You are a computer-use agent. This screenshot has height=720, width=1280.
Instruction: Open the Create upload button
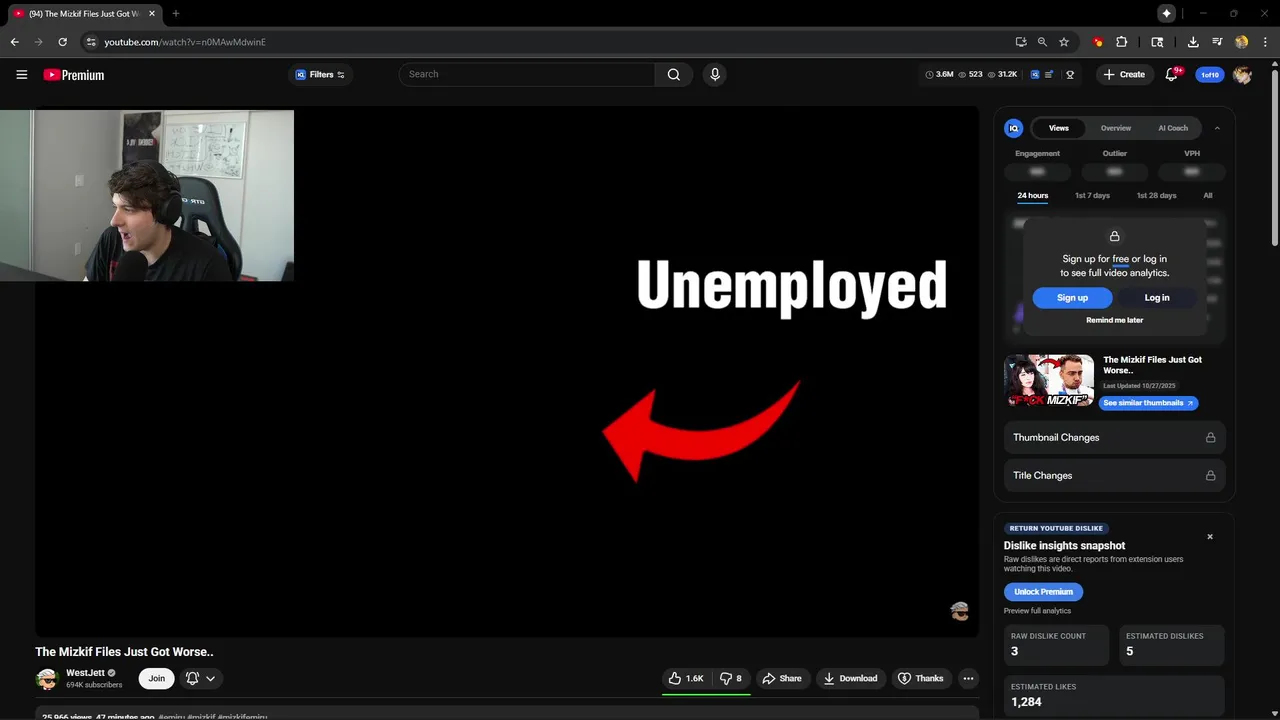(x=1124, y=74)
